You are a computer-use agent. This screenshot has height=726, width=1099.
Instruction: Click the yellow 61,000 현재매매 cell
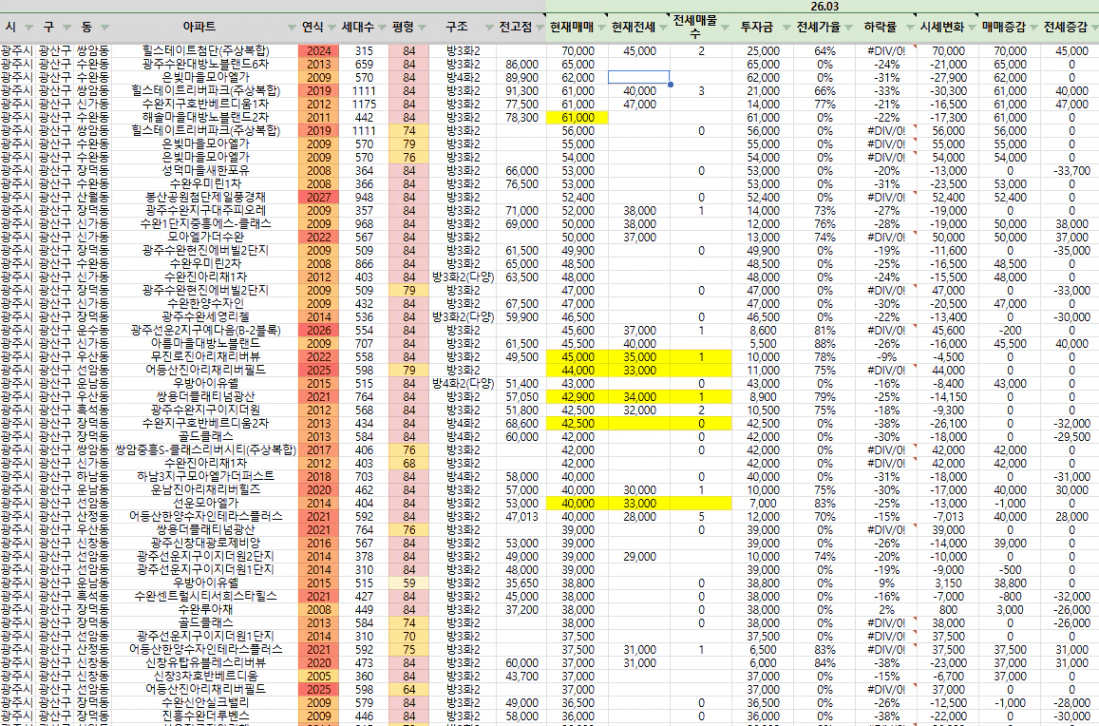click(578, 118)
